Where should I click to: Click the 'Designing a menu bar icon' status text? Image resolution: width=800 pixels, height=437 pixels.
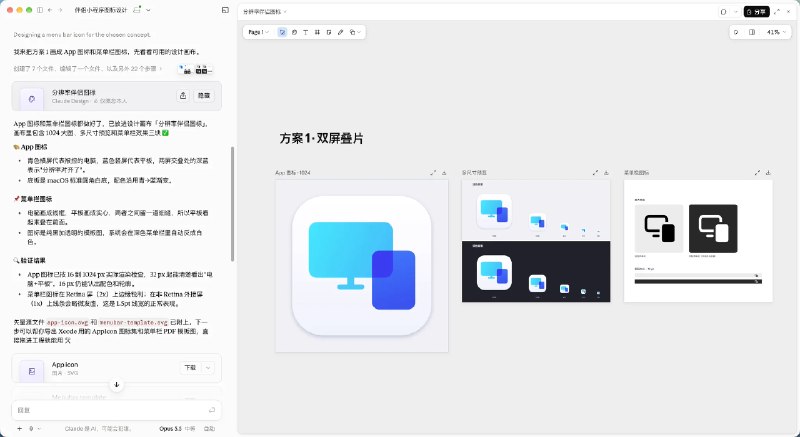coord(82,35)
